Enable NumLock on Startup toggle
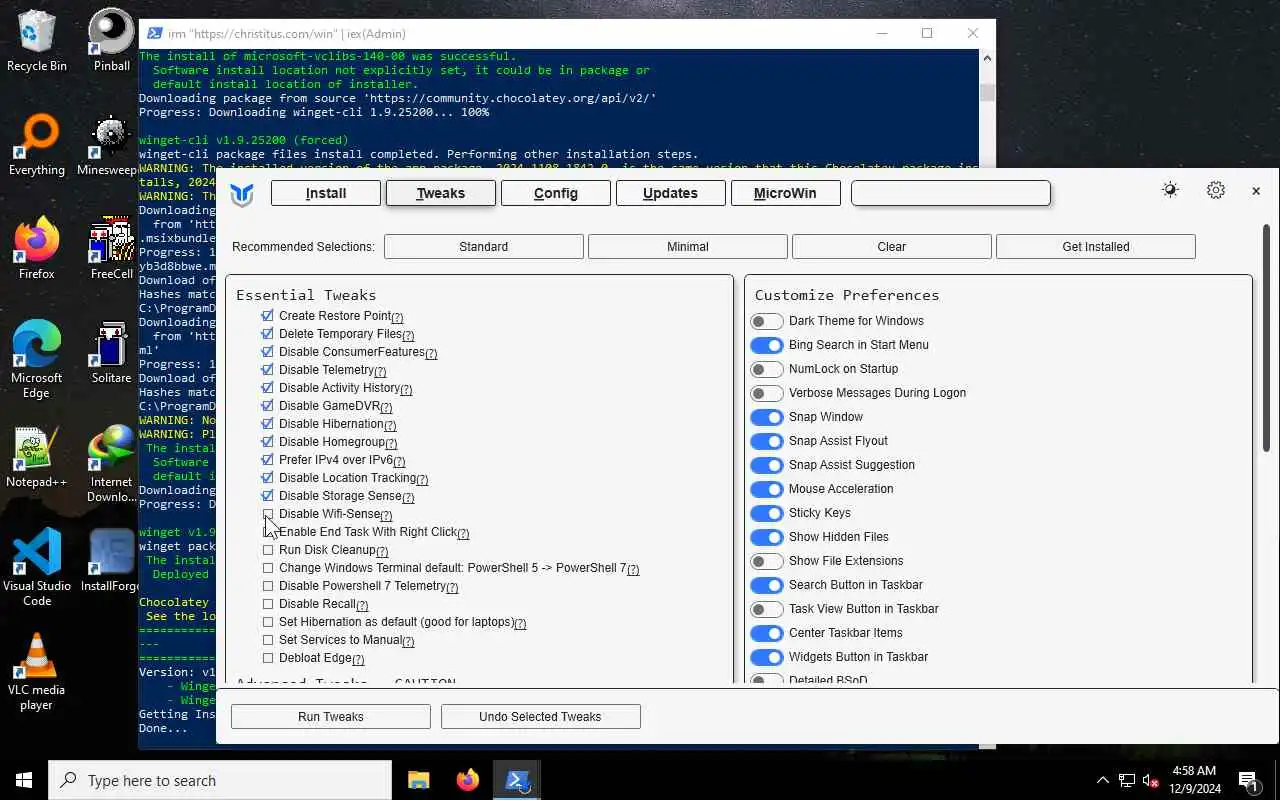 pyautogui.click(x=767, y=369)
